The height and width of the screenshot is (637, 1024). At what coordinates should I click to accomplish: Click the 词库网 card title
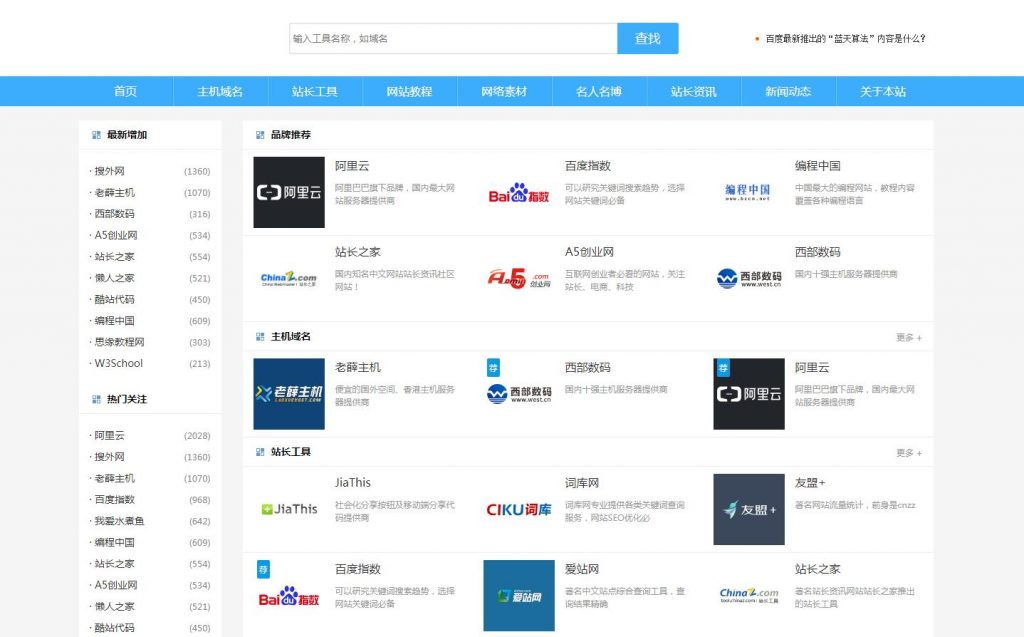coord(582,483)
